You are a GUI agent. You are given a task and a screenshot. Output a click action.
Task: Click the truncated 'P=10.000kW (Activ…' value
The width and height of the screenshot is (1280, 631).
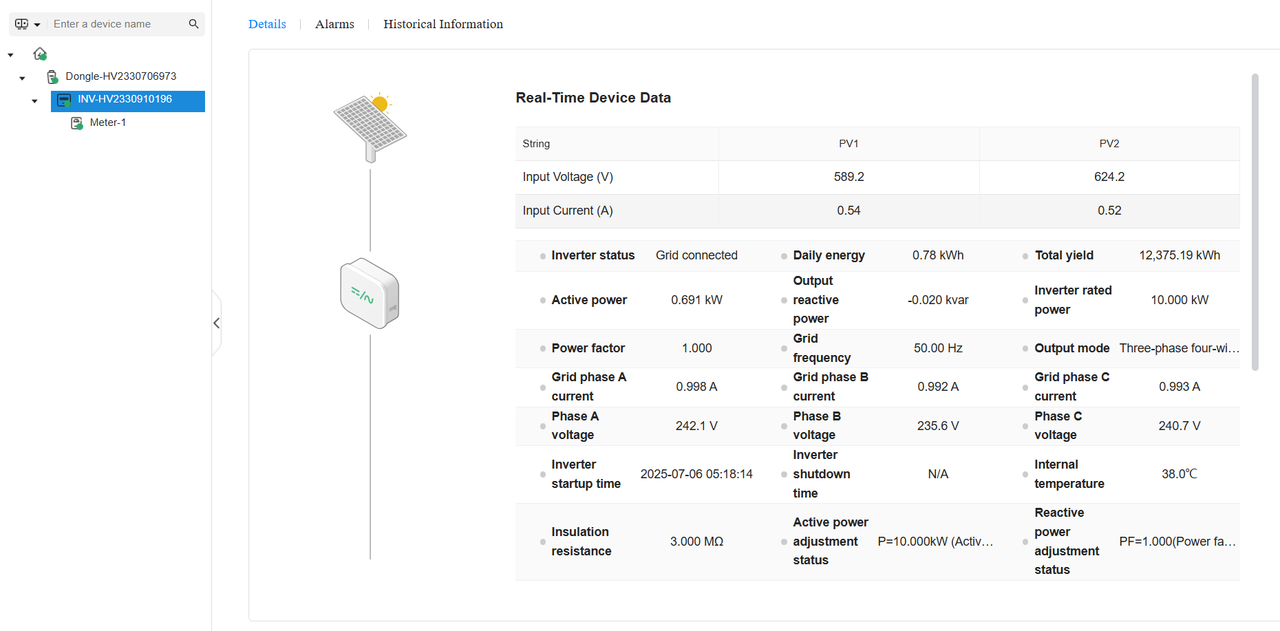click(936, 542)
